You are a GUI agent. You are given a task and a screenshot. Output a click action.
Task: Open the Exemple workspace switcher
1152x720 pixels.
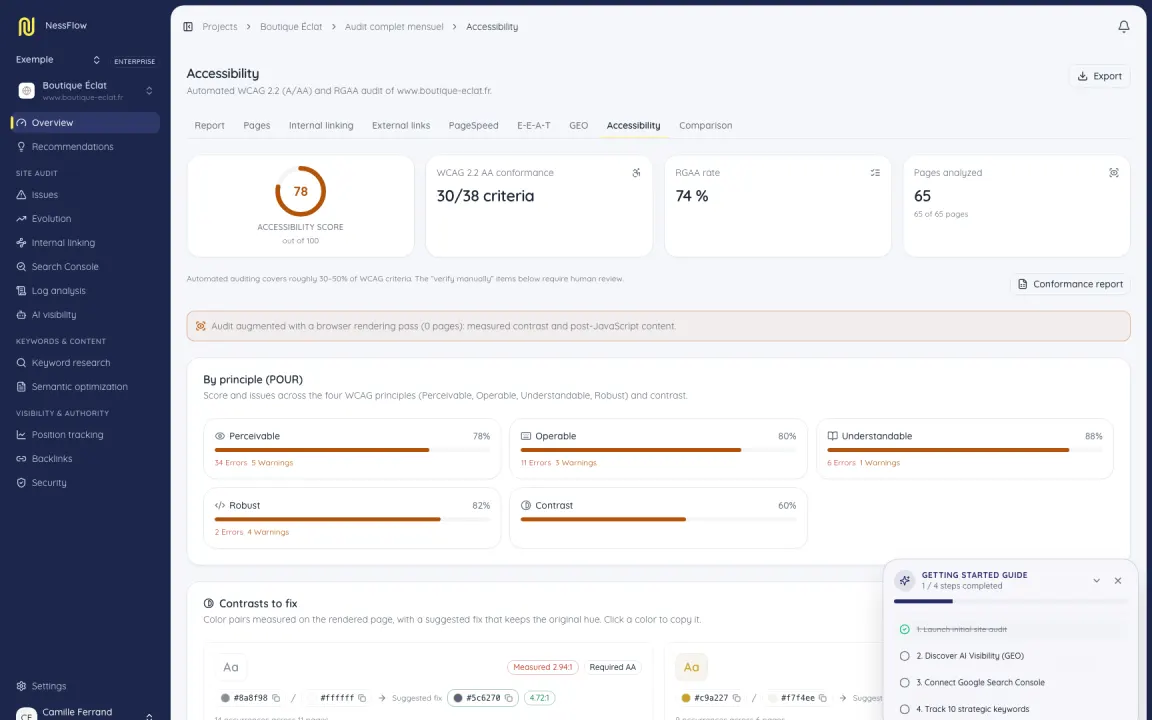point(57,60)
